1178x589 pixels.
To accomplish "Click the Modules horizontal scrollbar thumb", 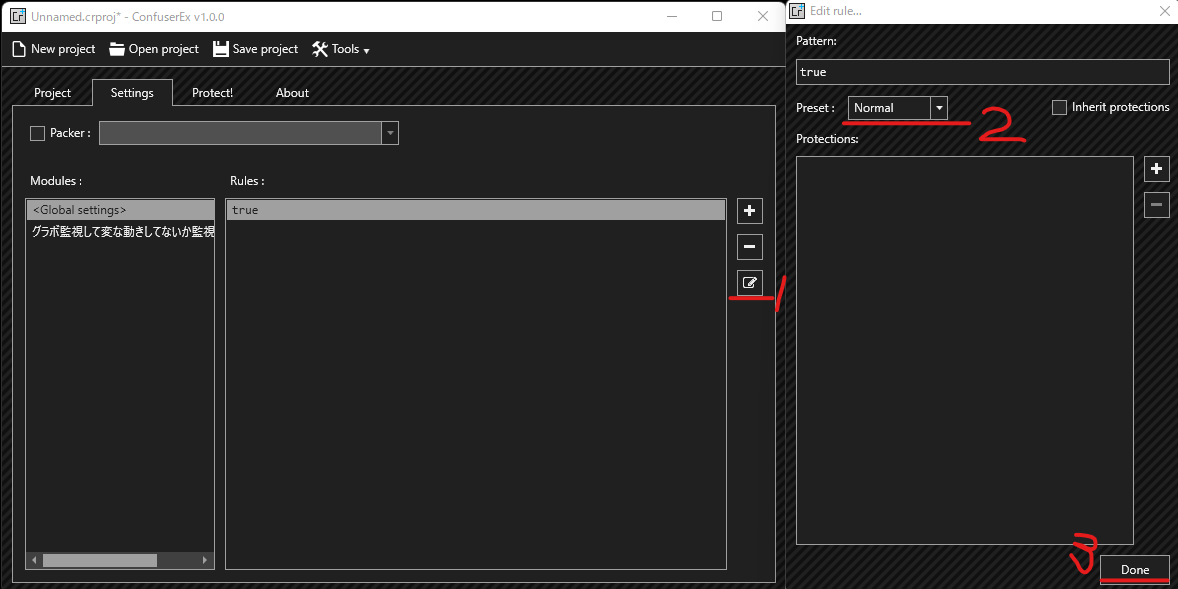I will (x=100, y=560).
